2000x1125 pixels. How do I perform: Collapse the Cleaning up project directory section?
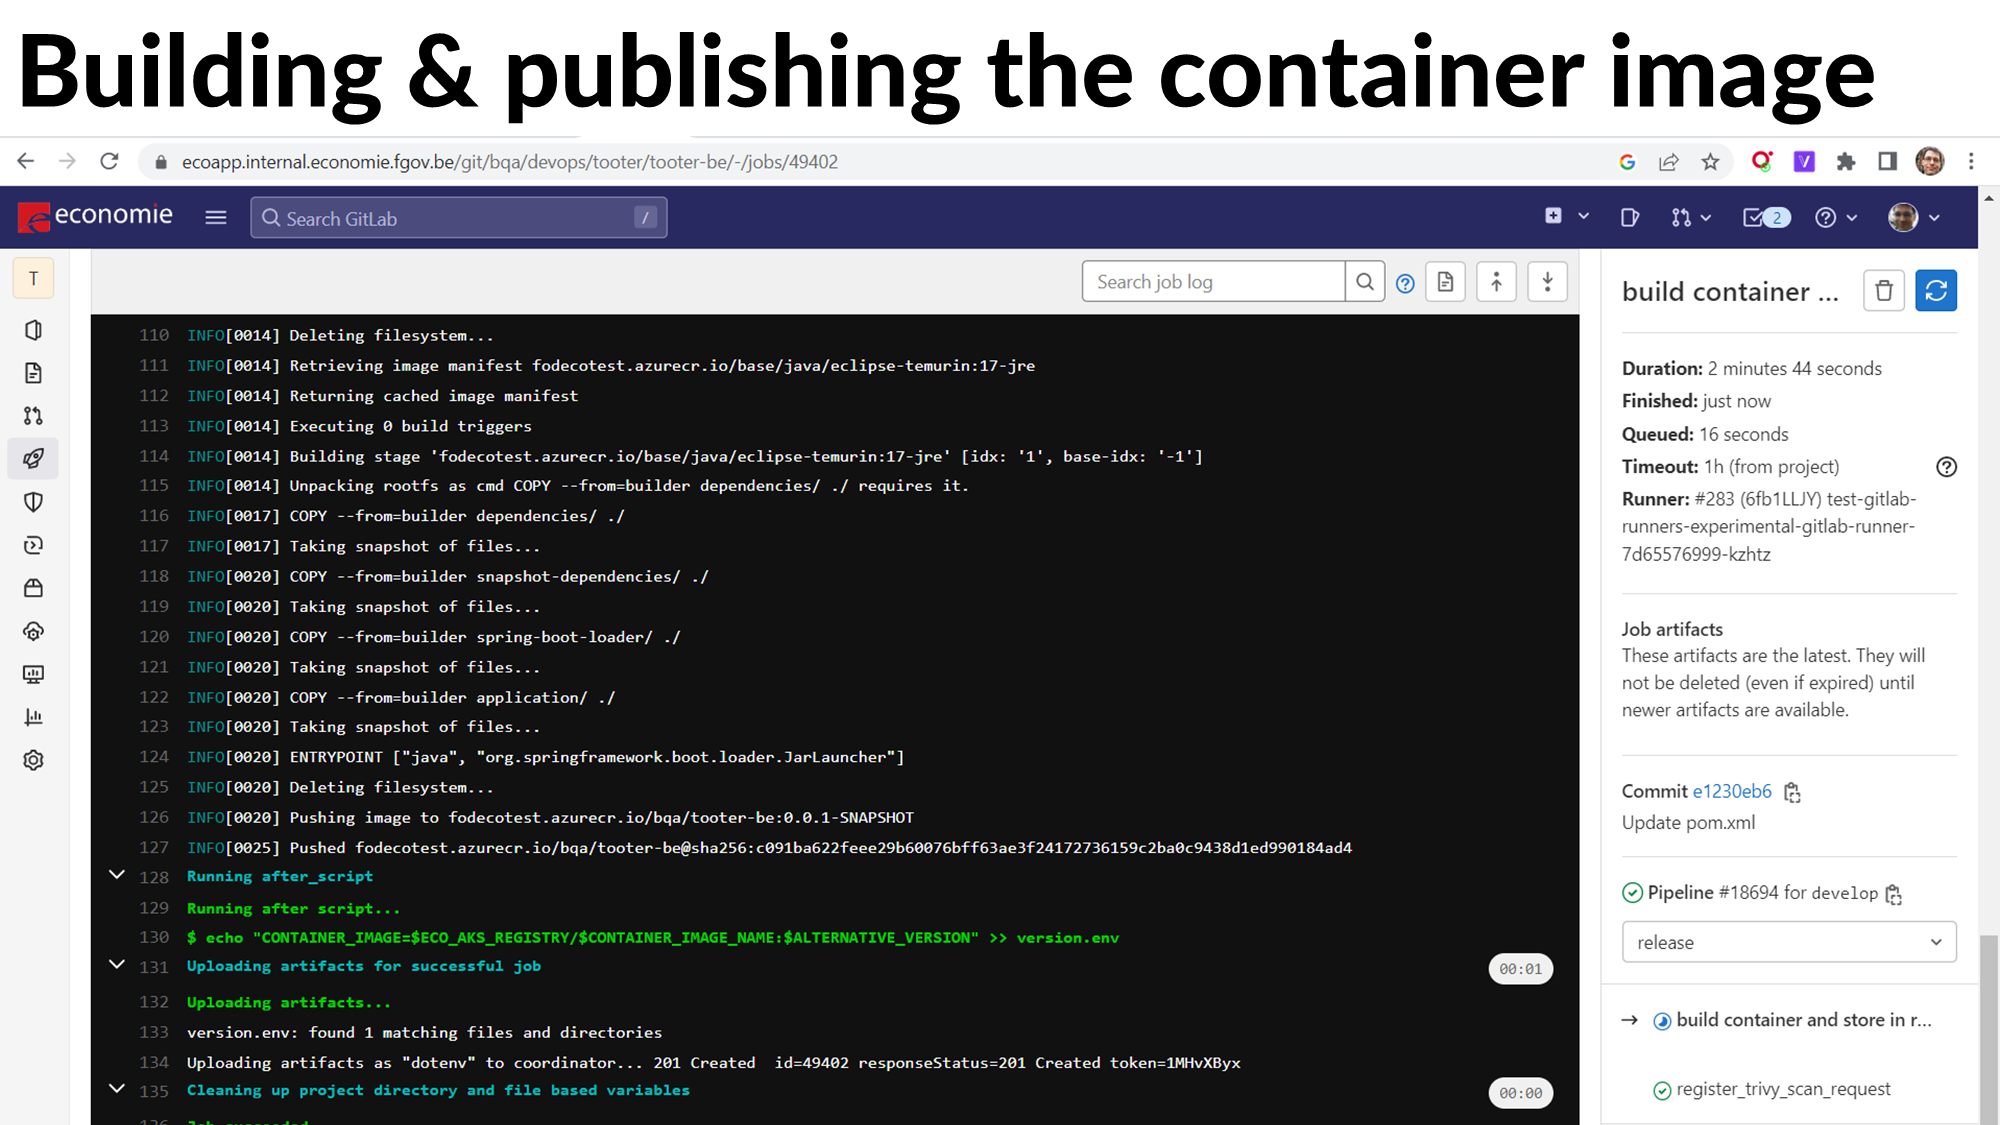click(117, 1089)
